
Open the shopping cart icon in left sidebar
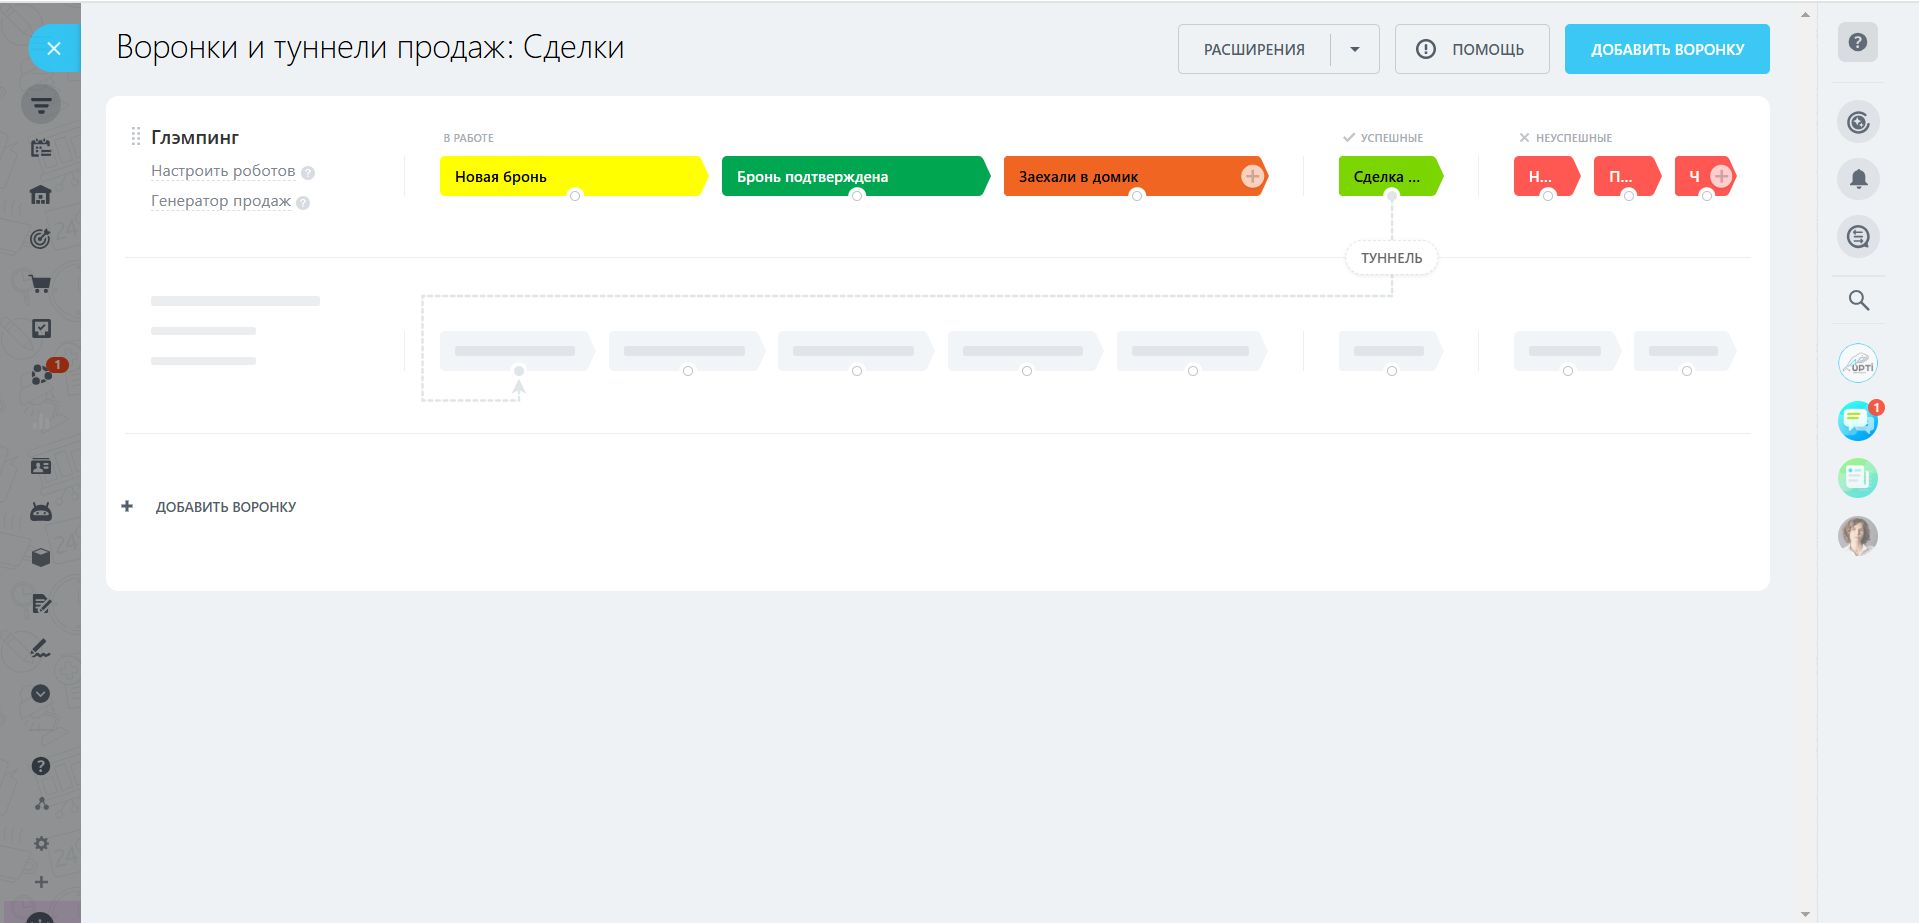41,284
